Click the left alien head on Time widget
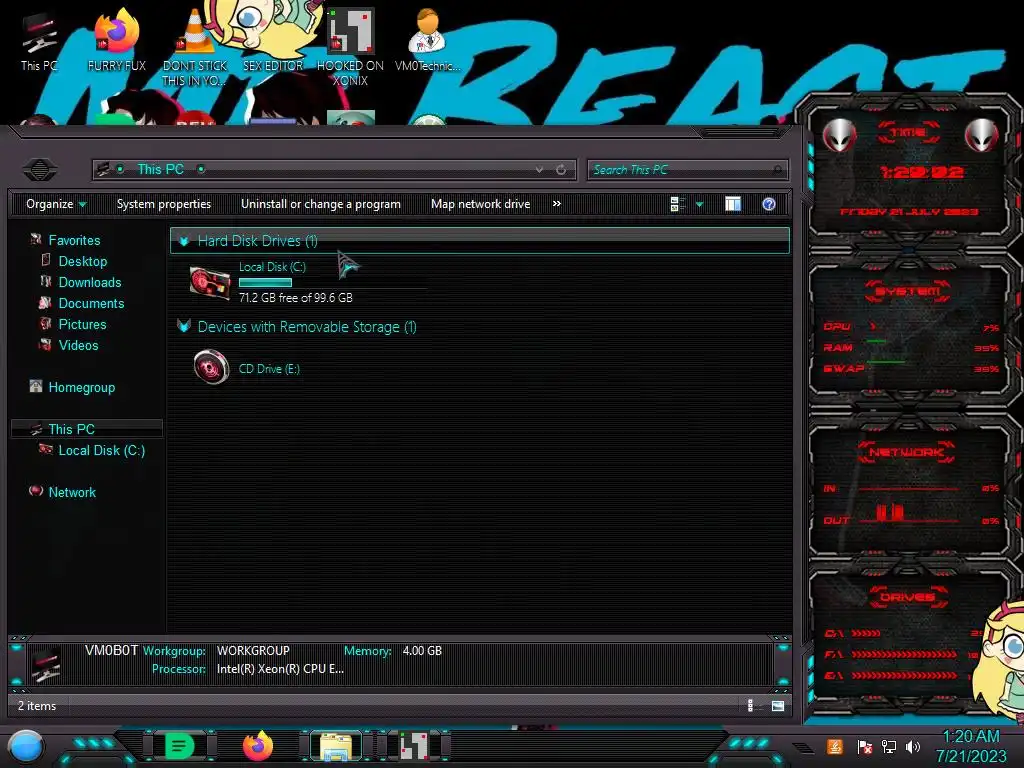 (839, 135)
